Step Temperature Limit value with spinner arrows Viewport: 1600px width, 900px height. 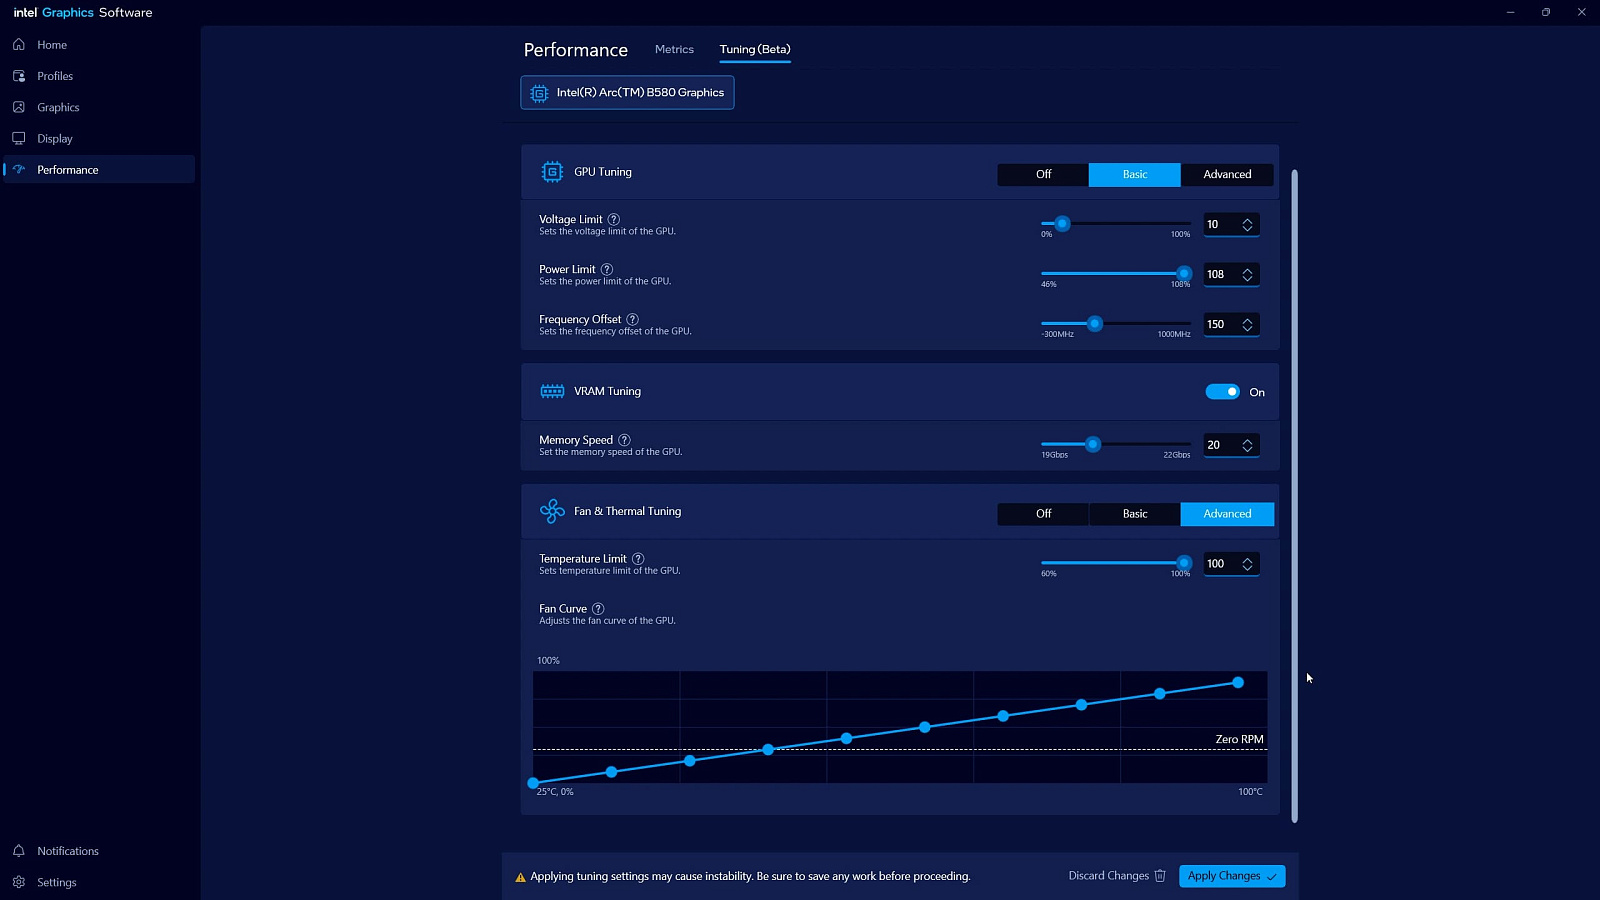(x=1247, y=565)
